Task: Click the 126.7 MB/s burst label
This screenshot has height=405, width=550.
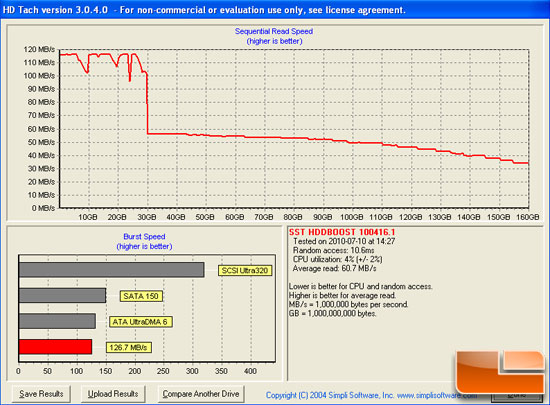Action: [x=129, y=347]
